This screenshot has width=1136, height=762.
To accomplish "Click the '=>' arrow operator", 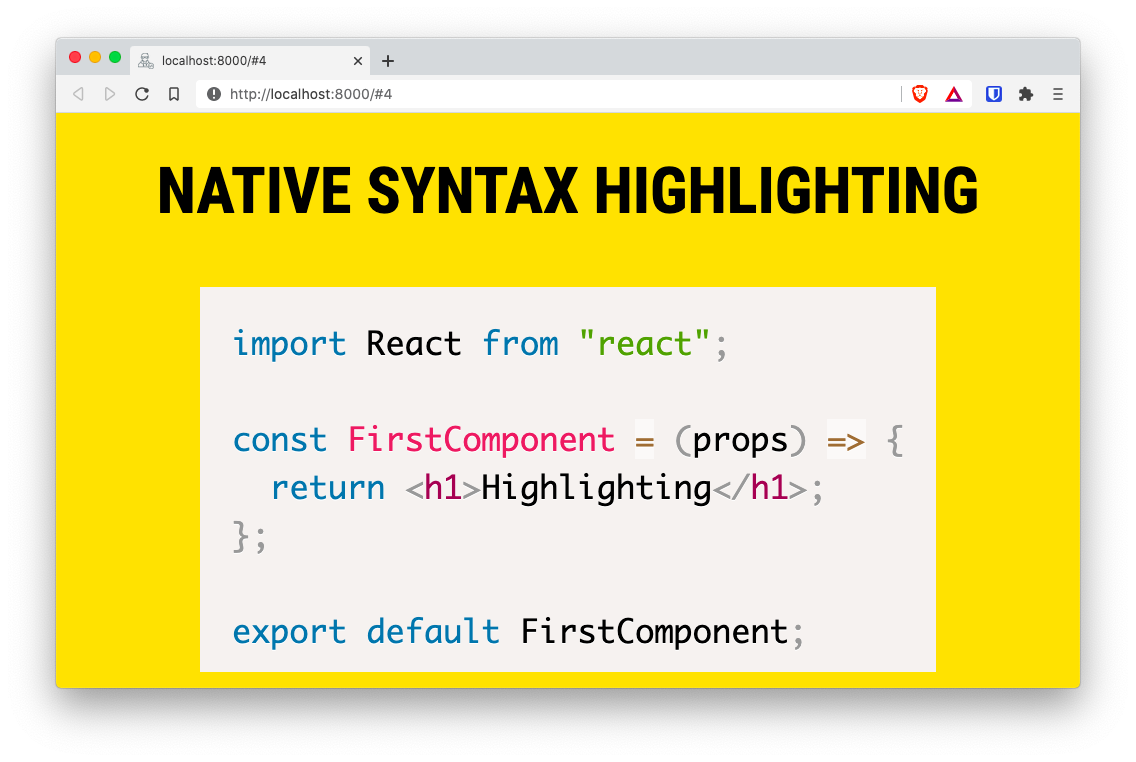I will (845, 440).
